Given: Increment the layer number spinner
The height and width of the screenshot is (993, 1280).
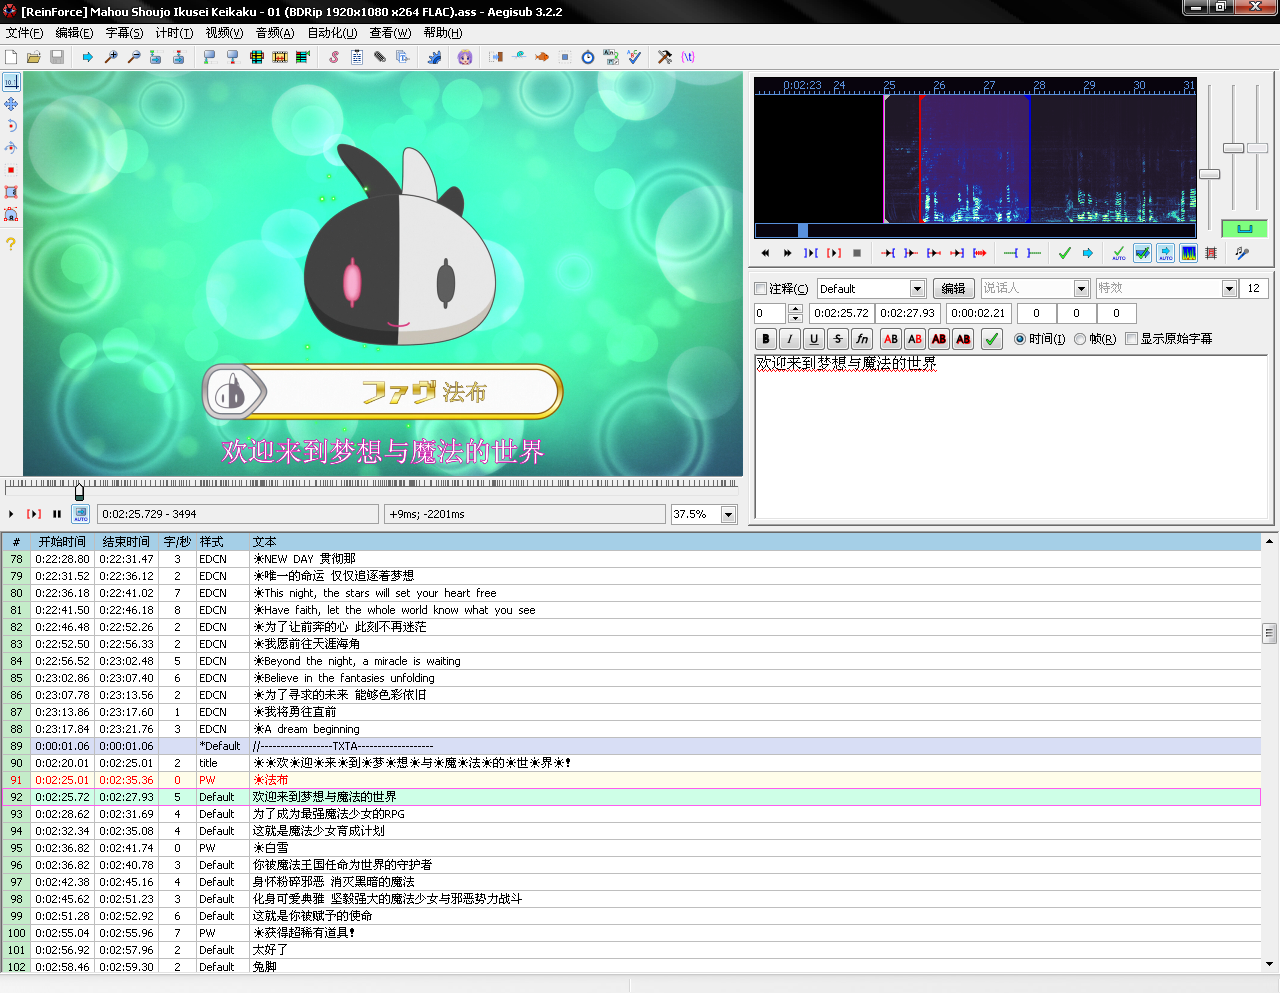Looking at the screenshot, I should (x=795, y=309).
